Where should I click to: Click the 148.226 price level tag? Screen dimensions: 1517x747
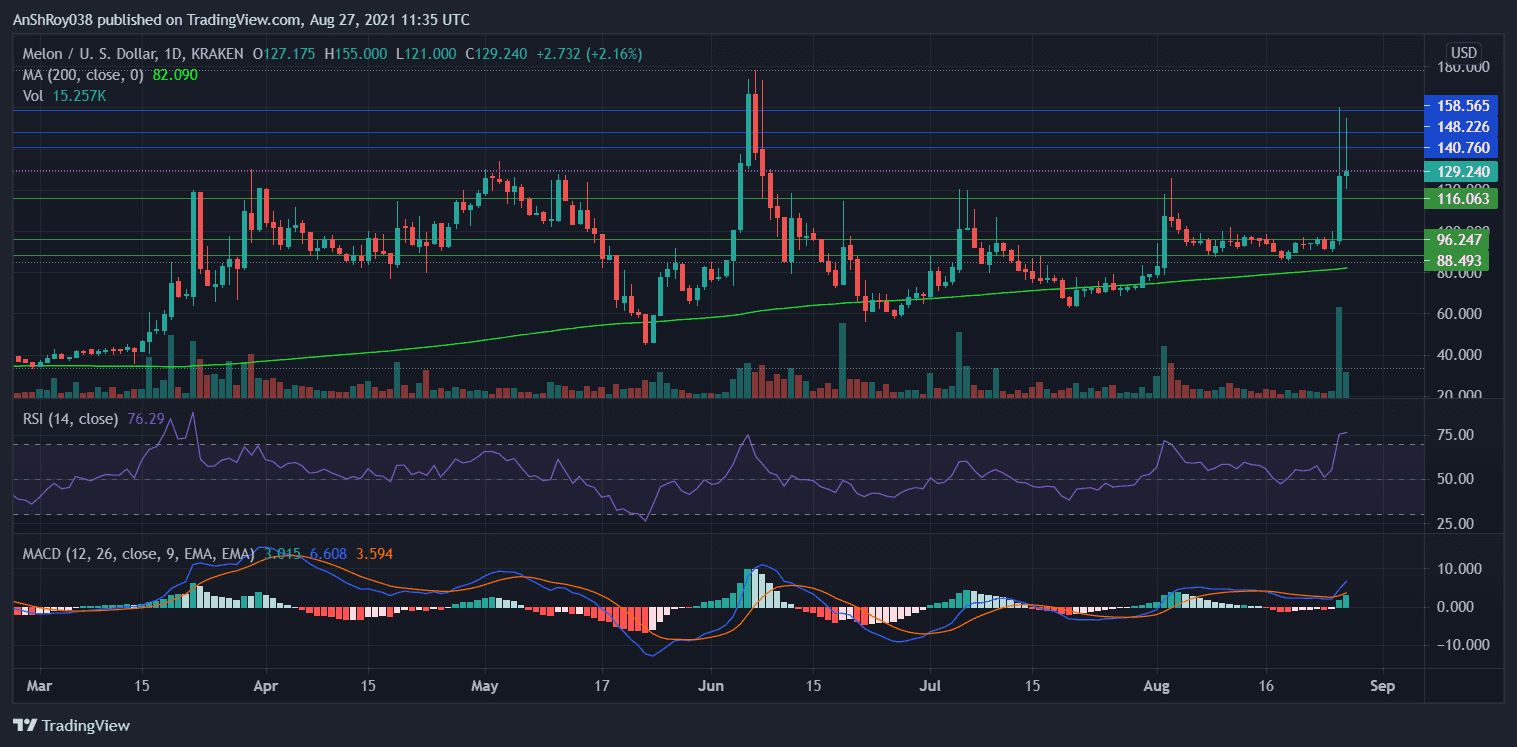tap(1463, 127)
